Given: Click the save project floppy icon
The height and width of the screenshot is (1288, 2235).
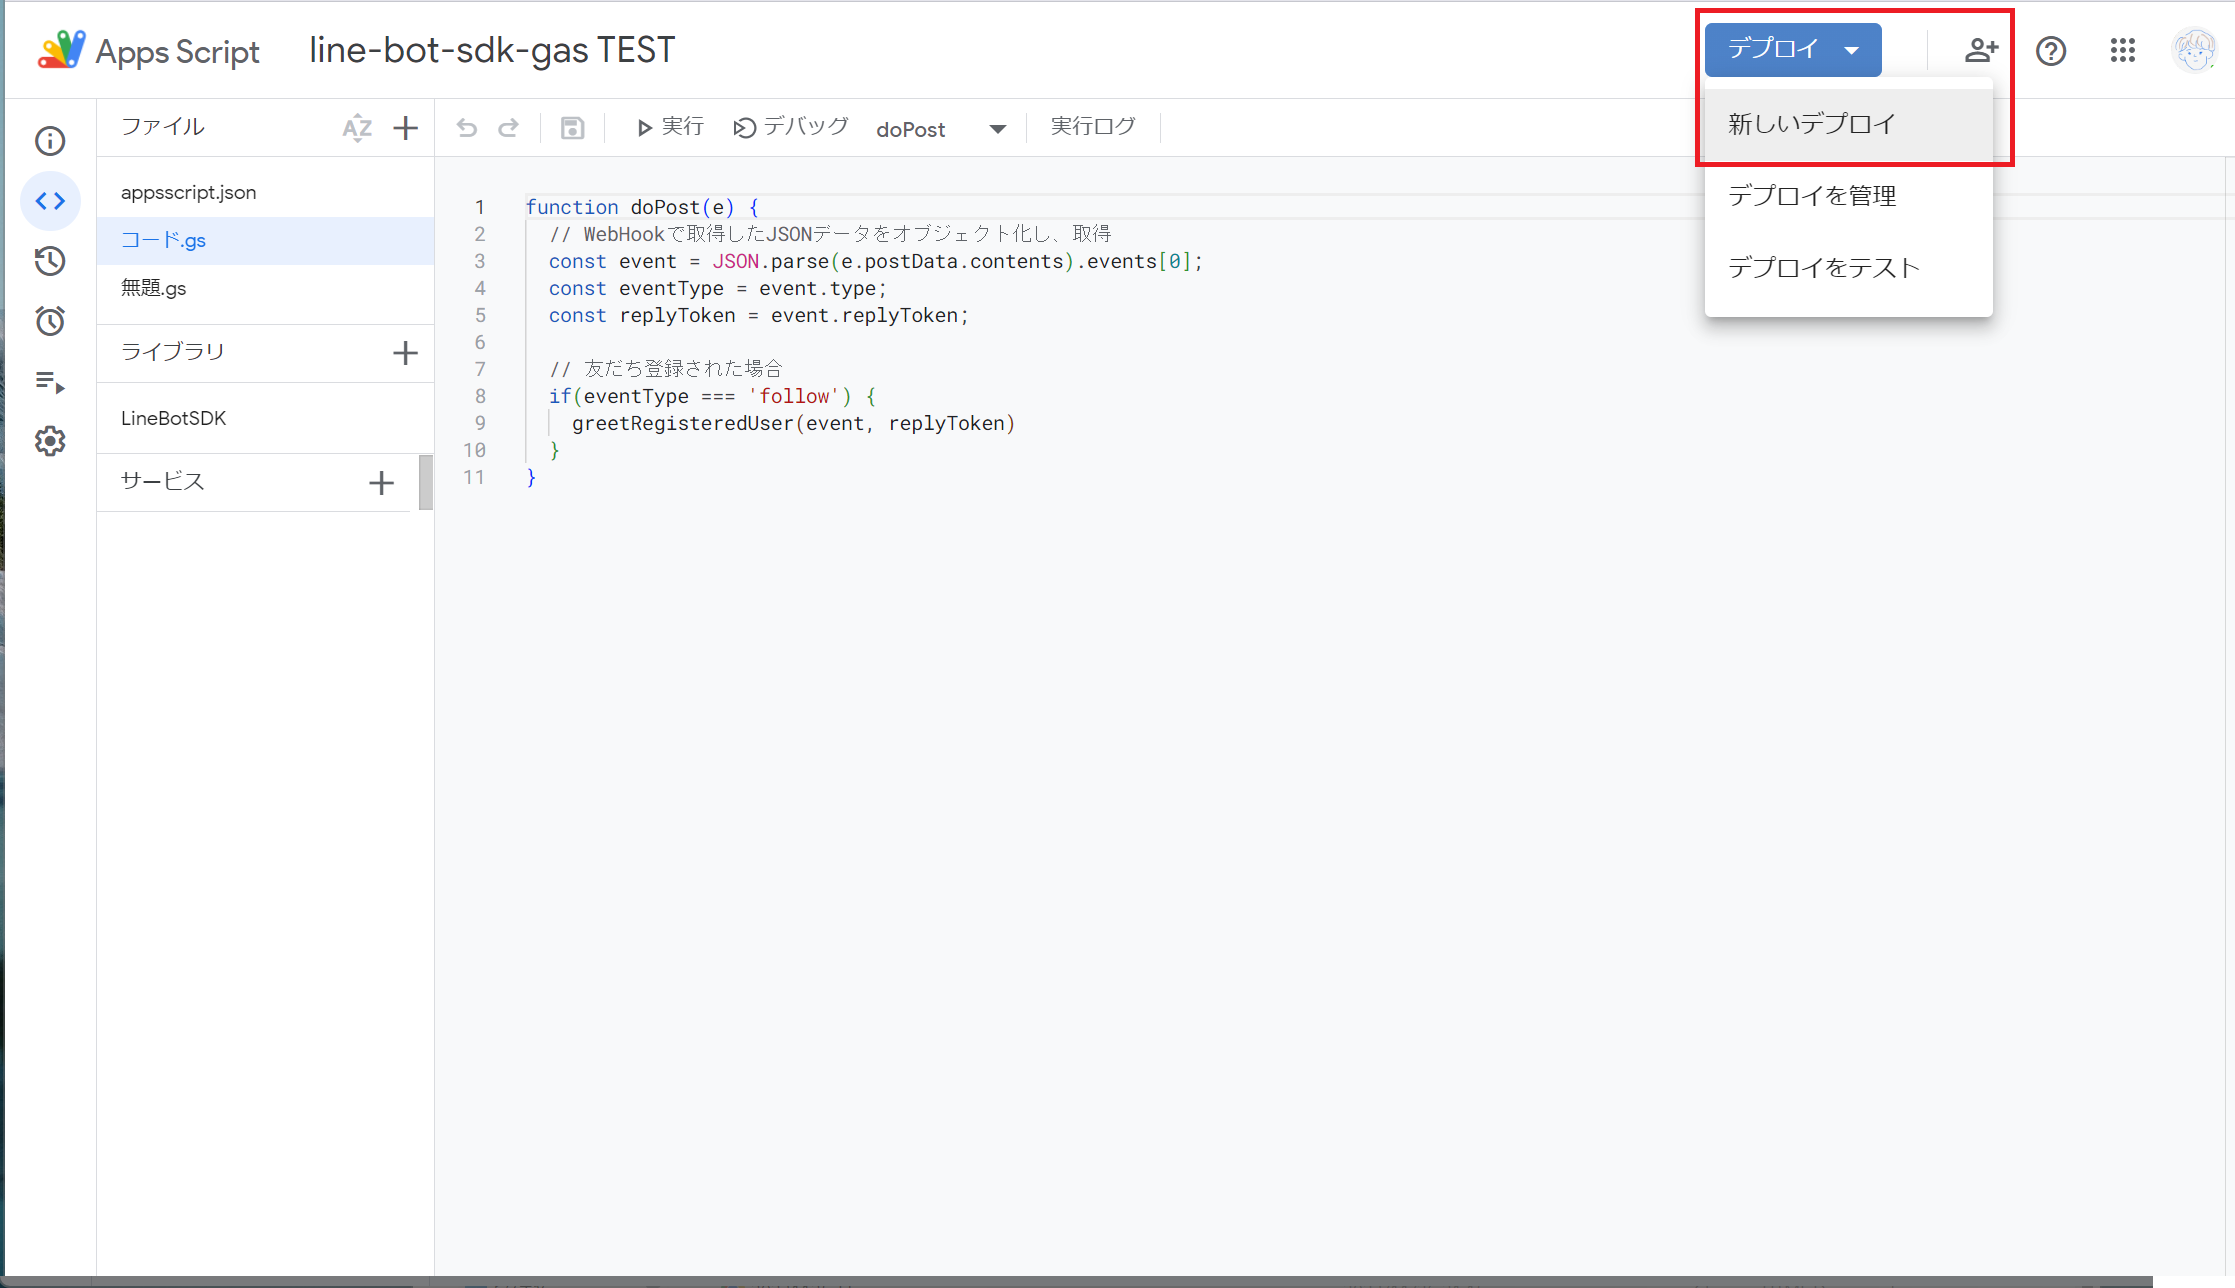Looking at the screenshot, I should [x=572, y=128].
